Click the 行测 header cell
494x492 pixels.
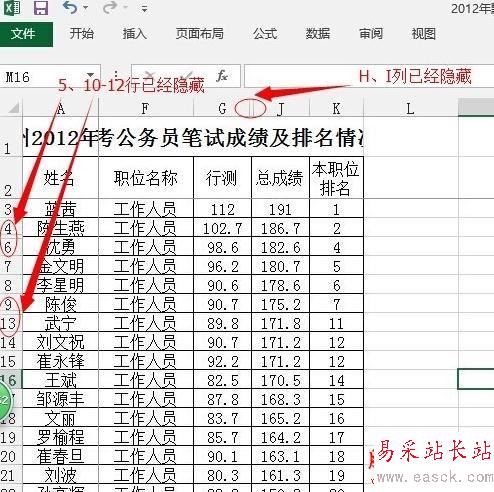point(222,178)
